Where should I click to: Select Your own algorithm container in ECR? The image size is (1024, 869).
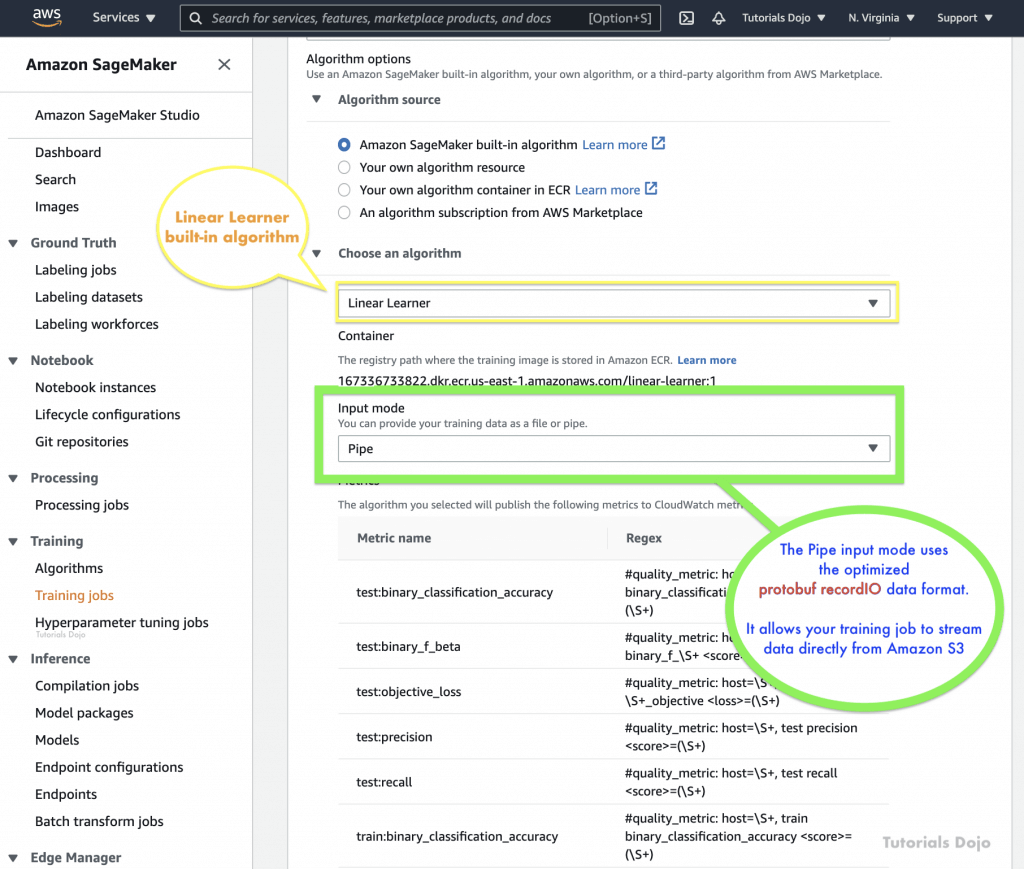tap(344, 190)
